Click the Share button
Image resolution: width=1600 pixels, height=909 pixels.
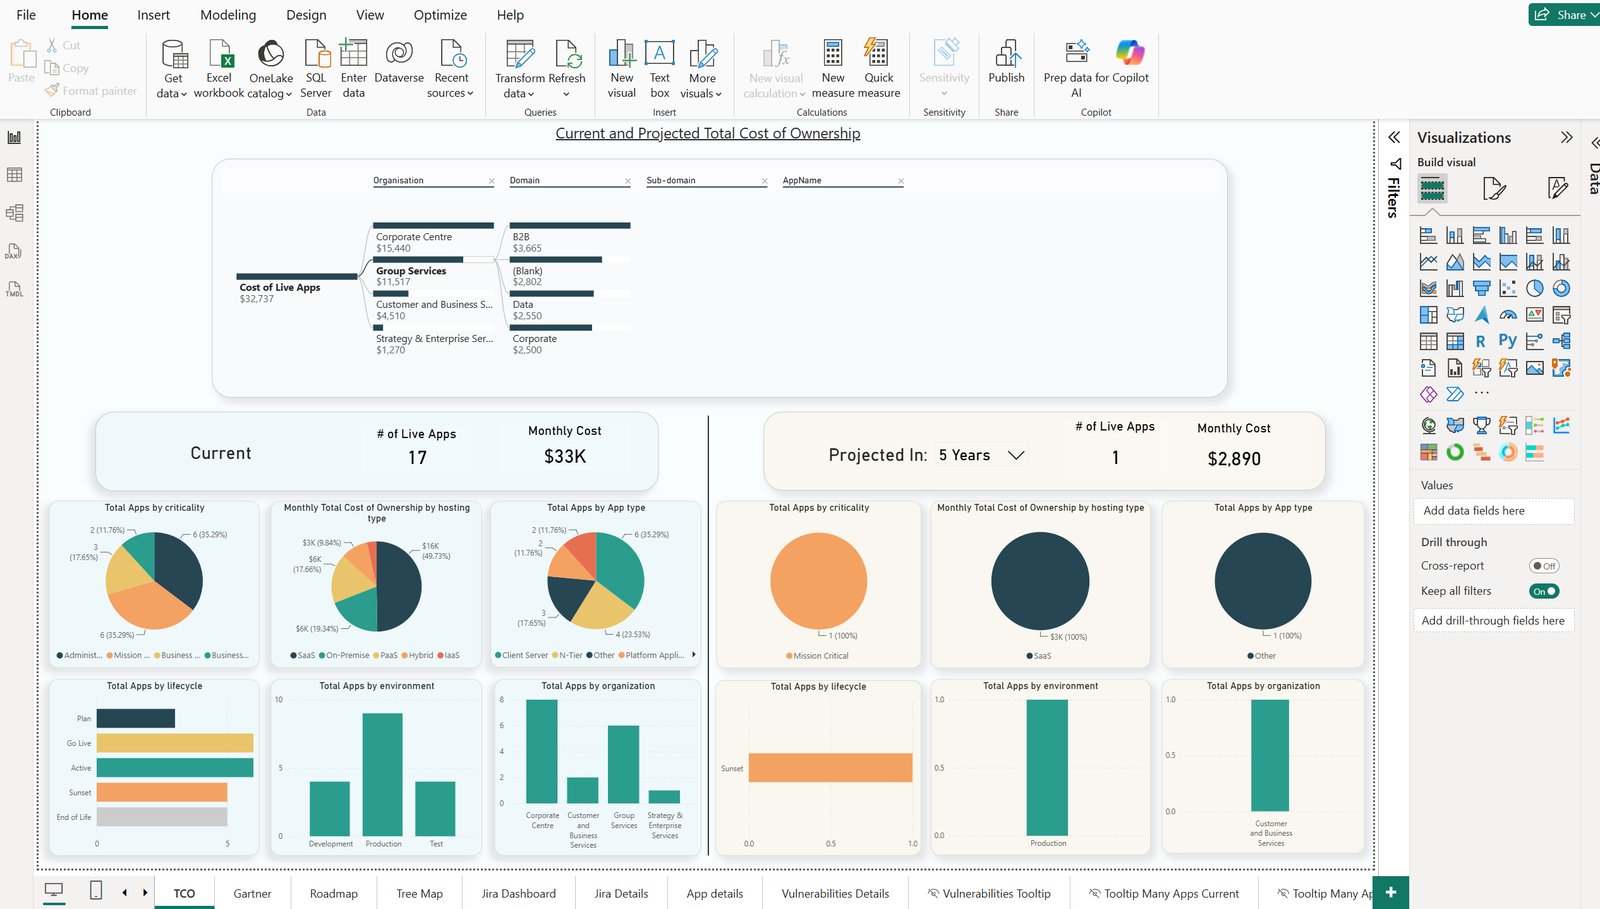pos(1563,15)
